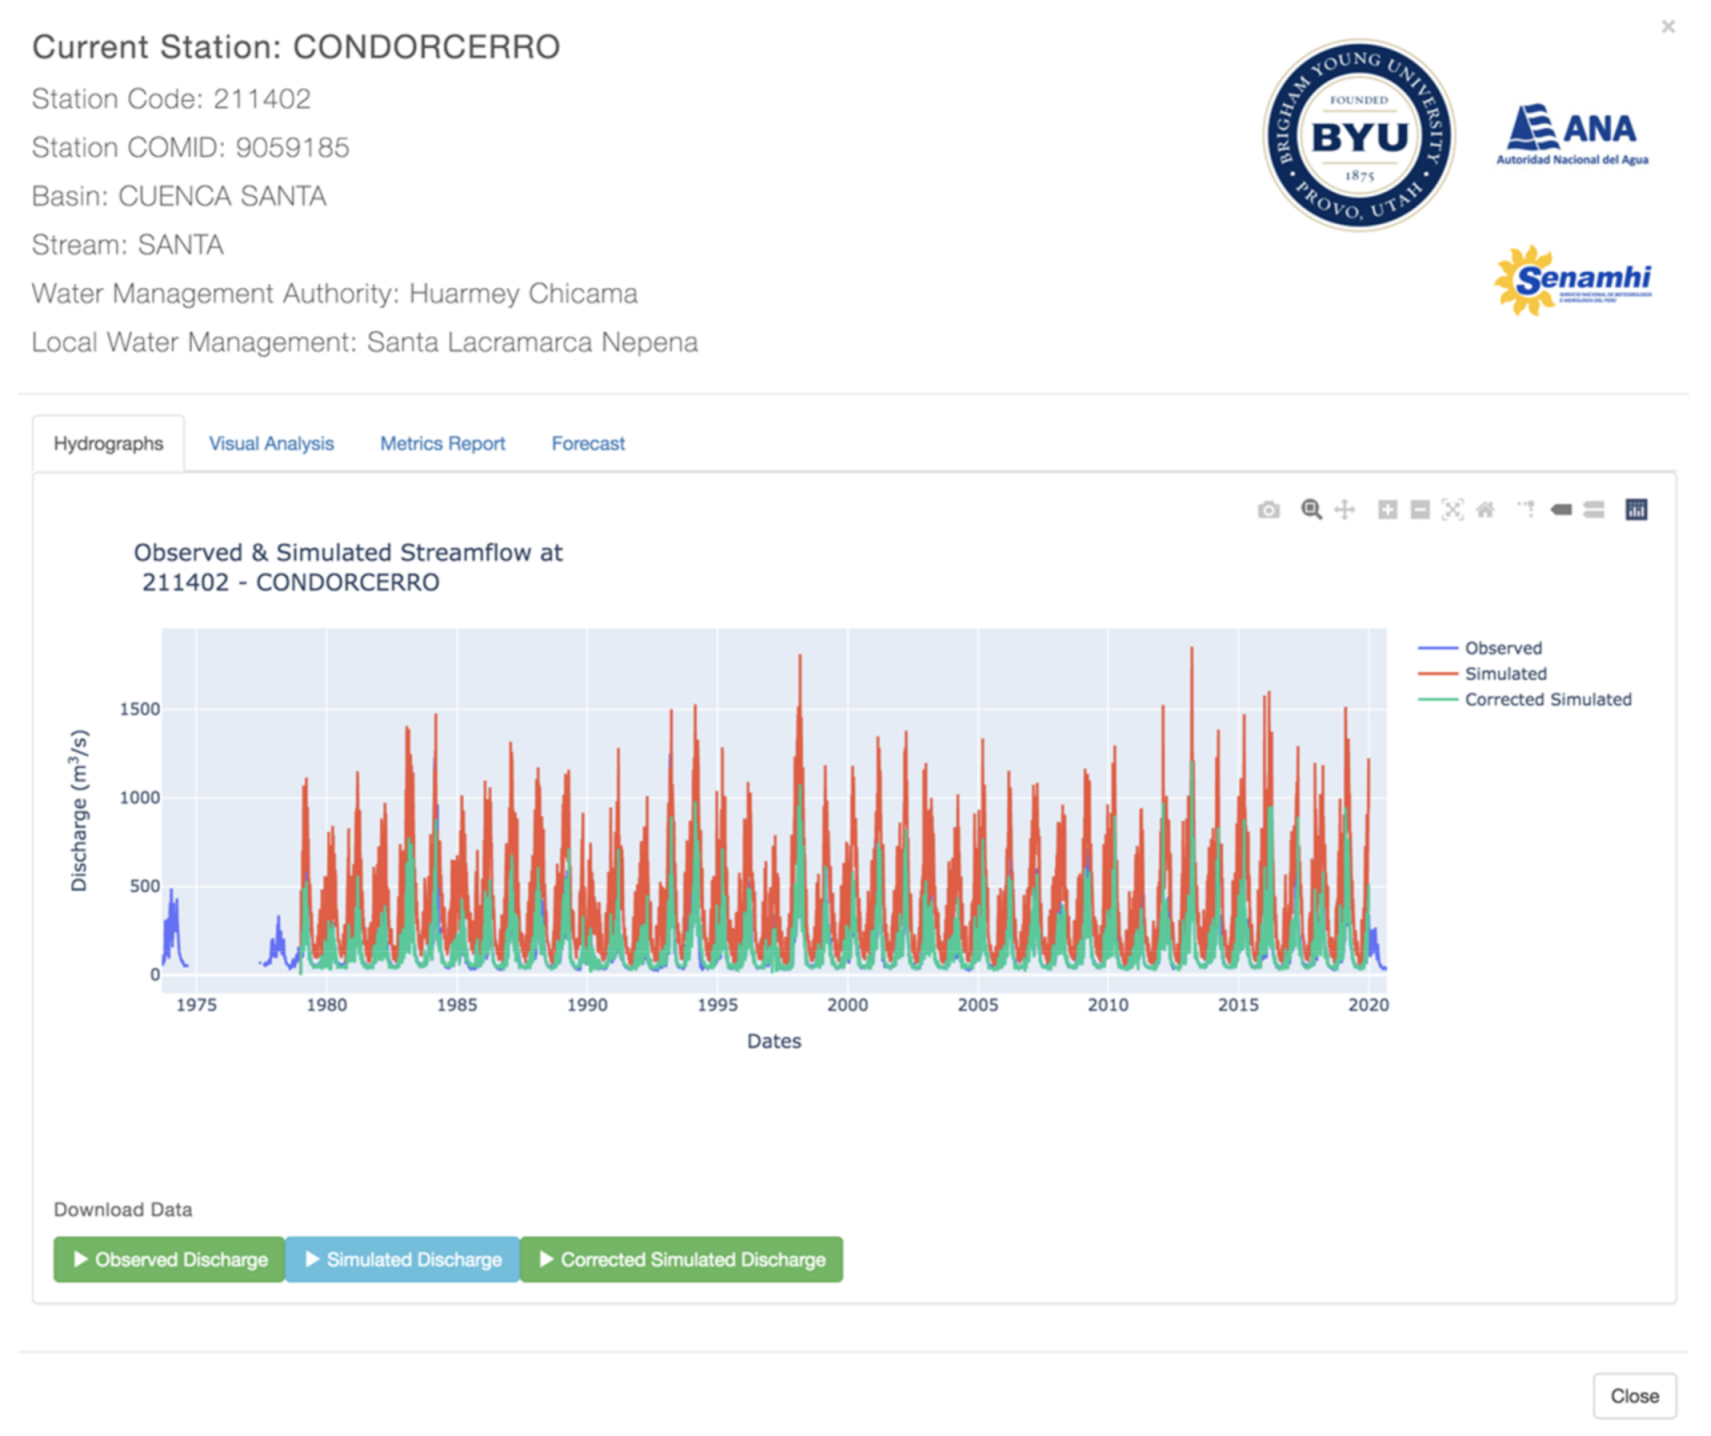1711x1436 pixels.
Task: Switch to the Visual Analysis tab
Action: pos(271,443)
